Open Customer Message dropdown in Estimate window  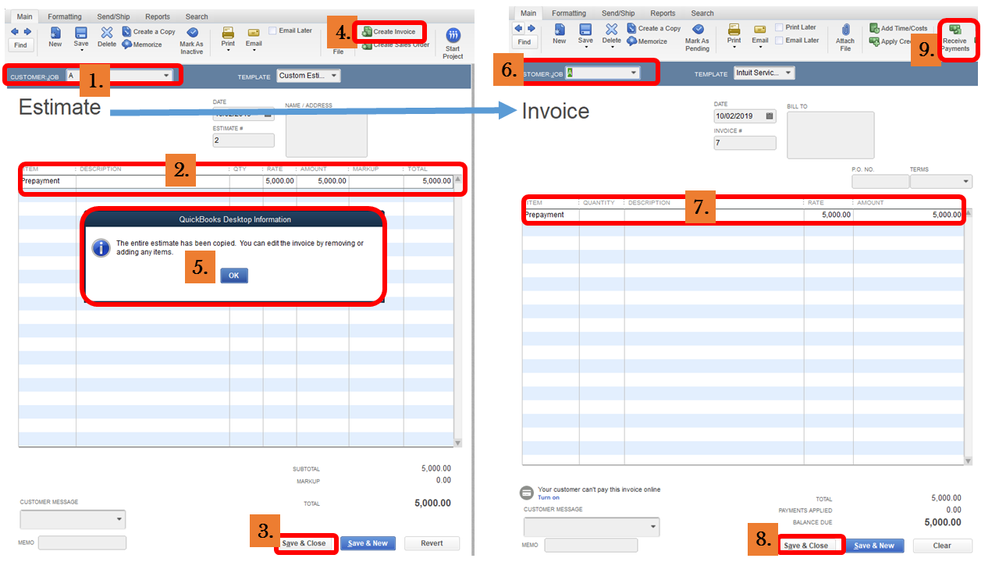tap(119, 519)
